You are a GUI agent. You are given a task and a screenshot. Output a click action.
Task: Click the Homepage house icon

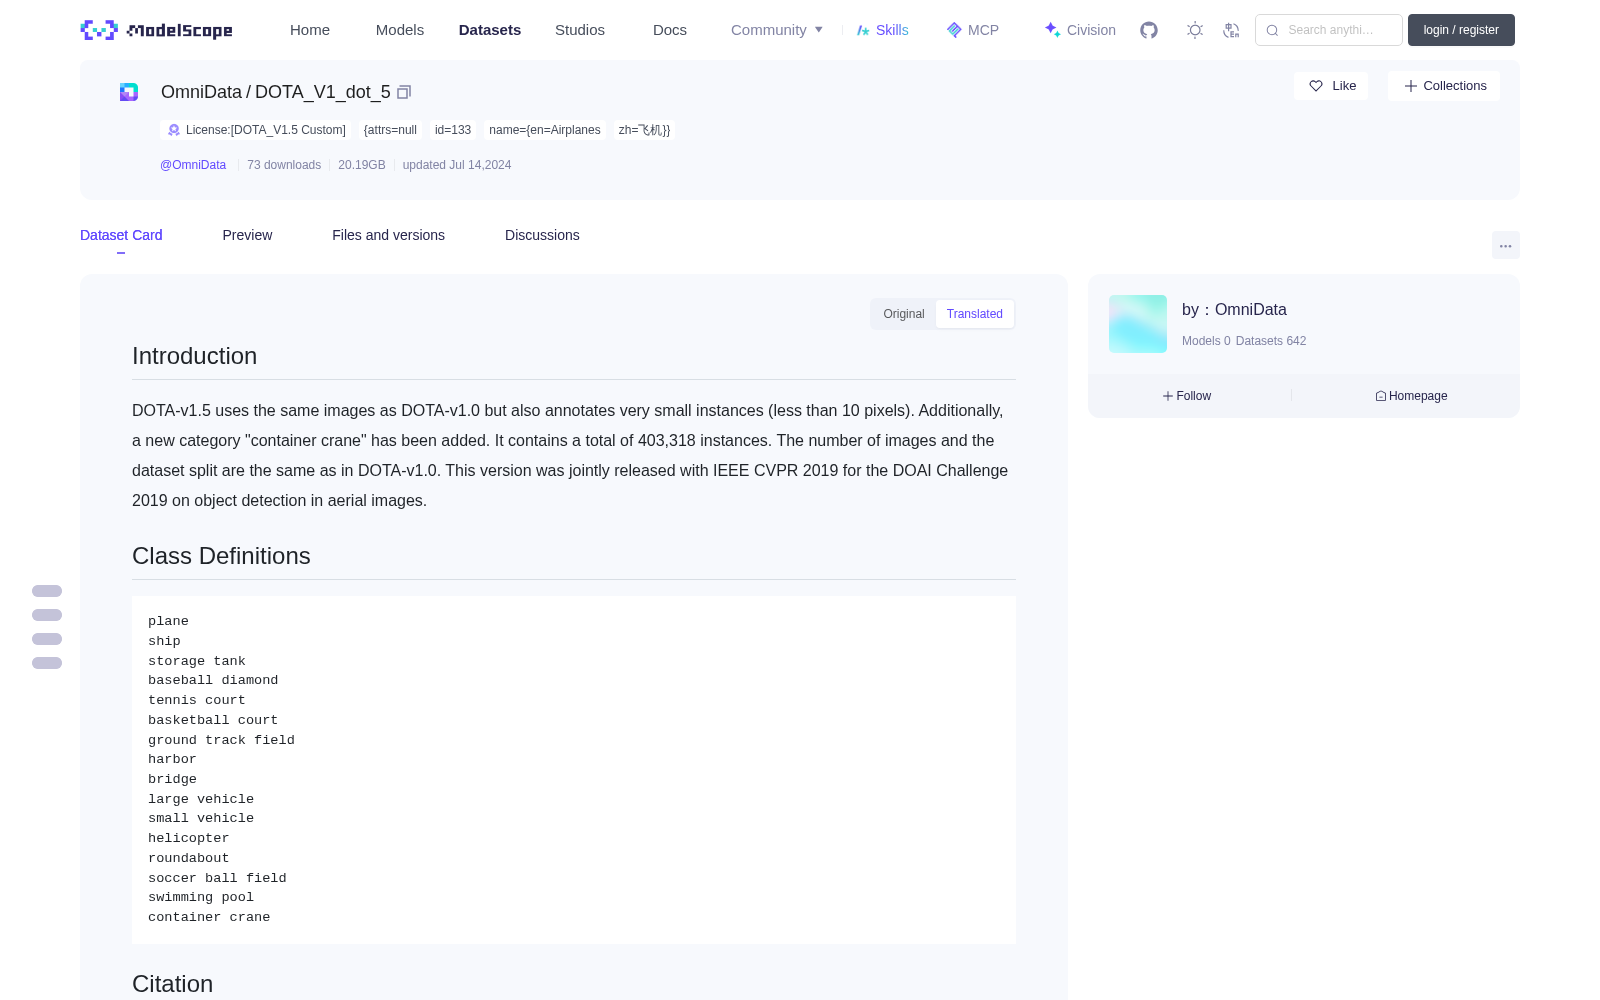(x=1381, y=396)
